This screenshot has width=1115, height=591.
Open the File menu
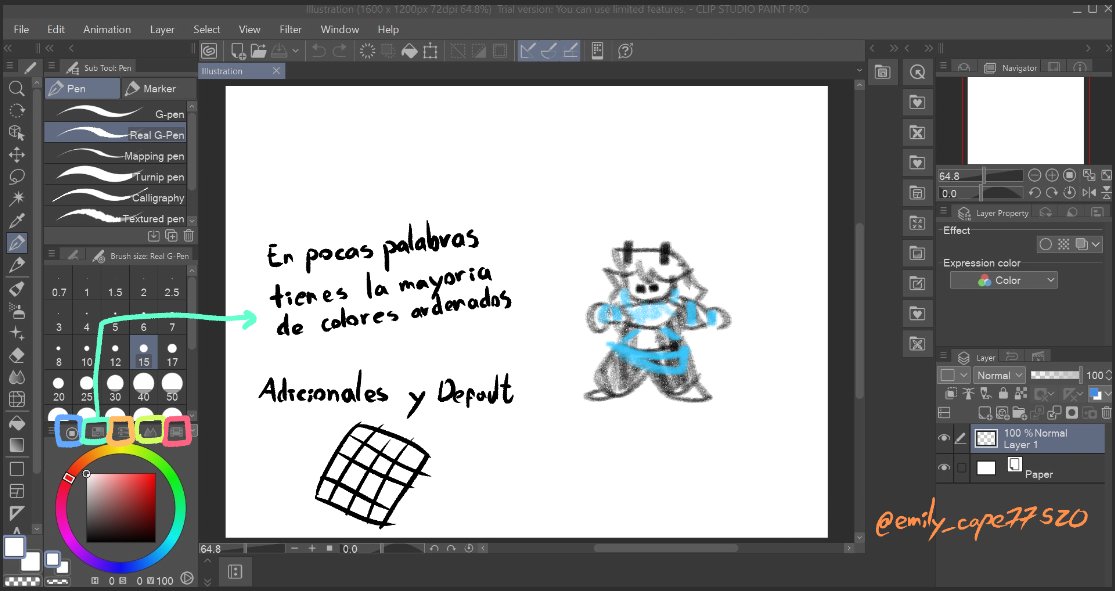pyautogui.click(x=21, y=29)
